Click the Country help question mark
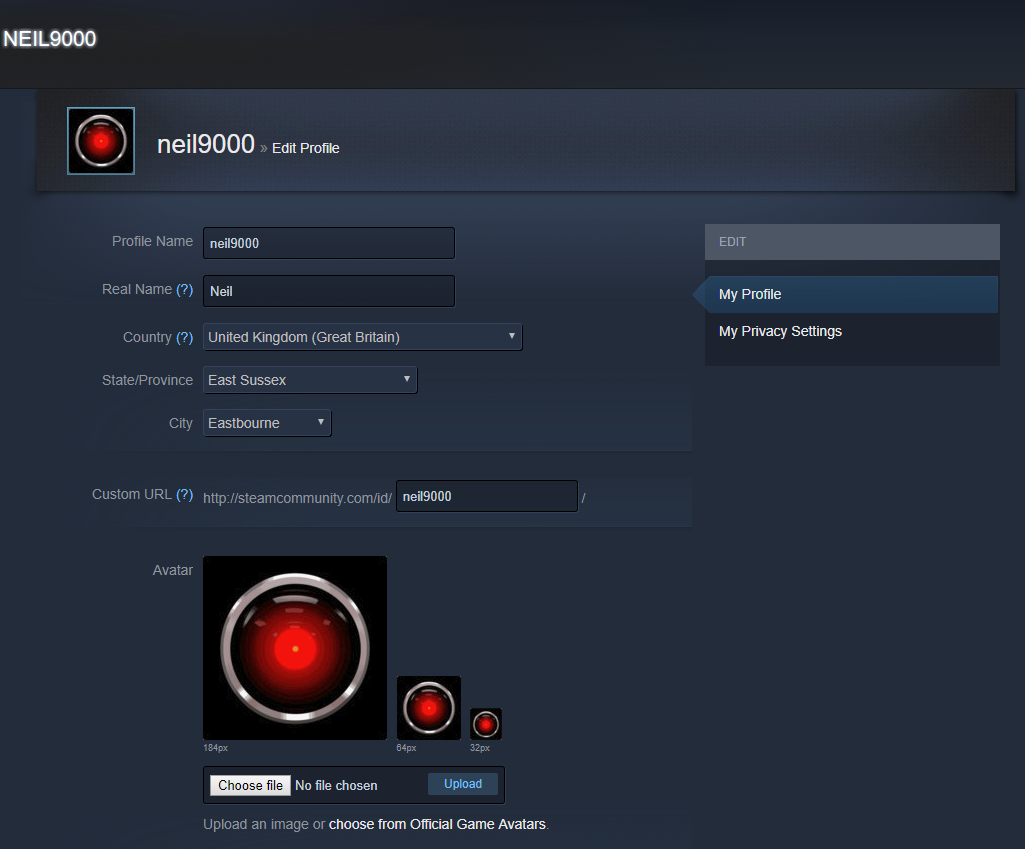The height and width of the screenshot is (849, 1025). (184, 337)
